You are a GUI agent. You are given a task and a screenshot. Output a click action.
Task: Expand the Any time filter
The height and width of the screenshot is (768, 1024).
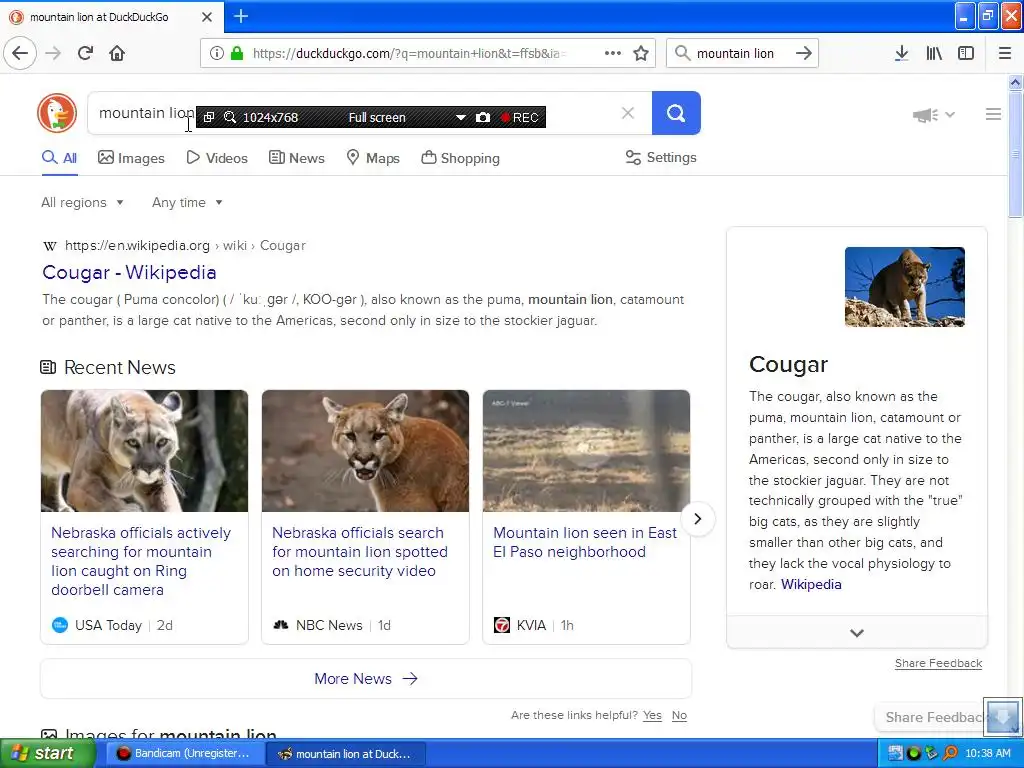click(187, 202)
